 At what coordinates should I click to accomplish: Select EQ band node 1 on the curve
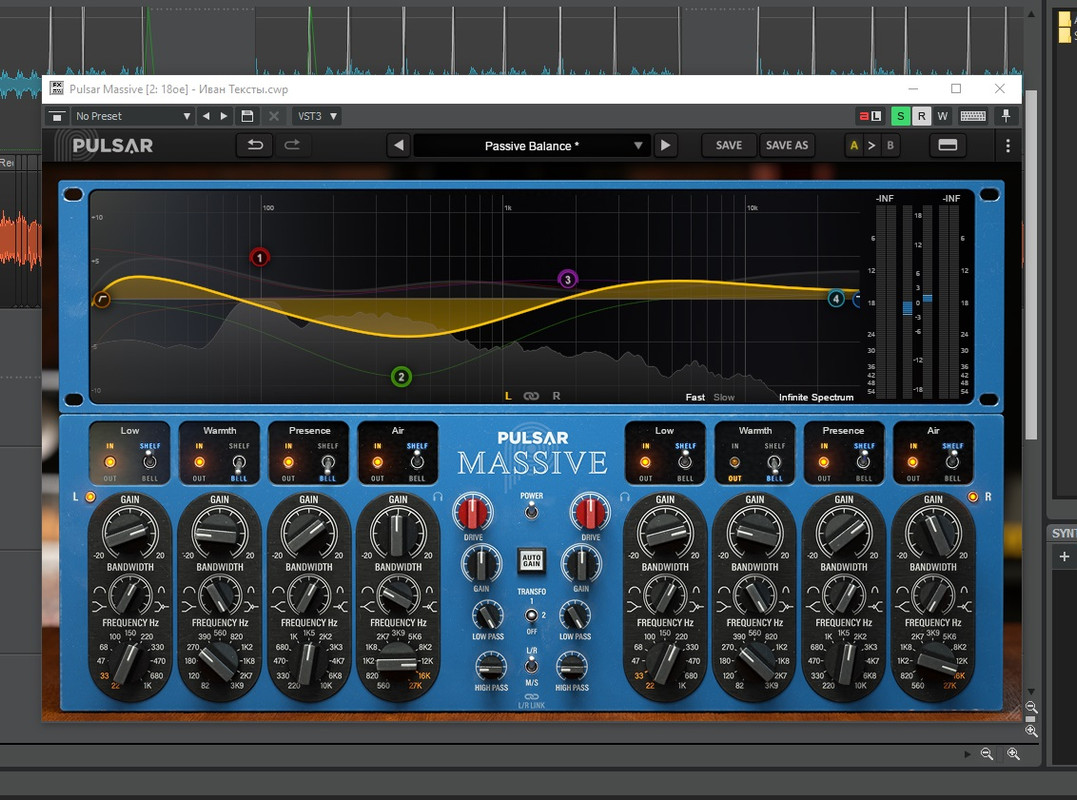[260, 258]
